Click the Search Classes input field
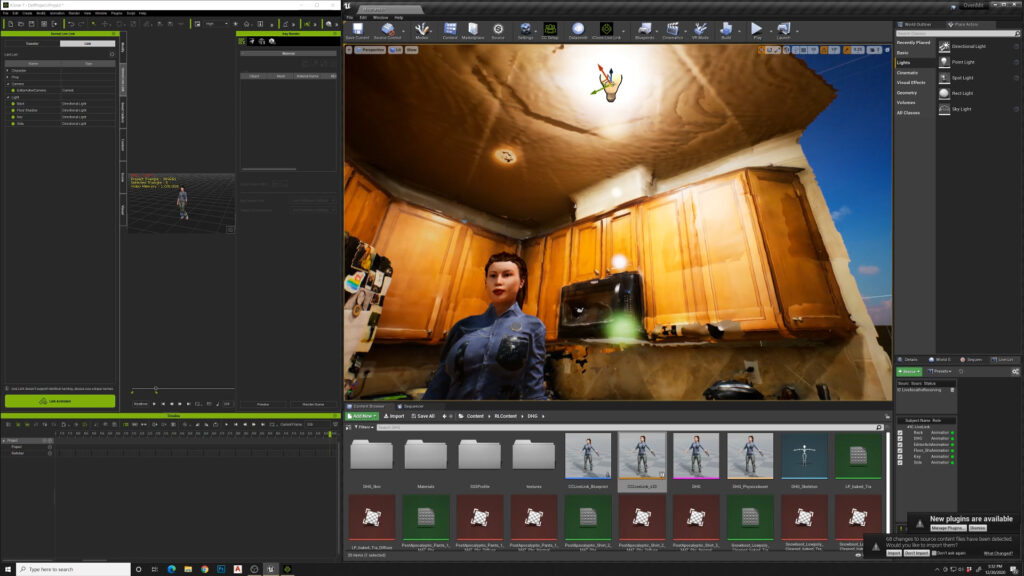The width and height of the screenshot is (1024, 576). click(957, 33)
